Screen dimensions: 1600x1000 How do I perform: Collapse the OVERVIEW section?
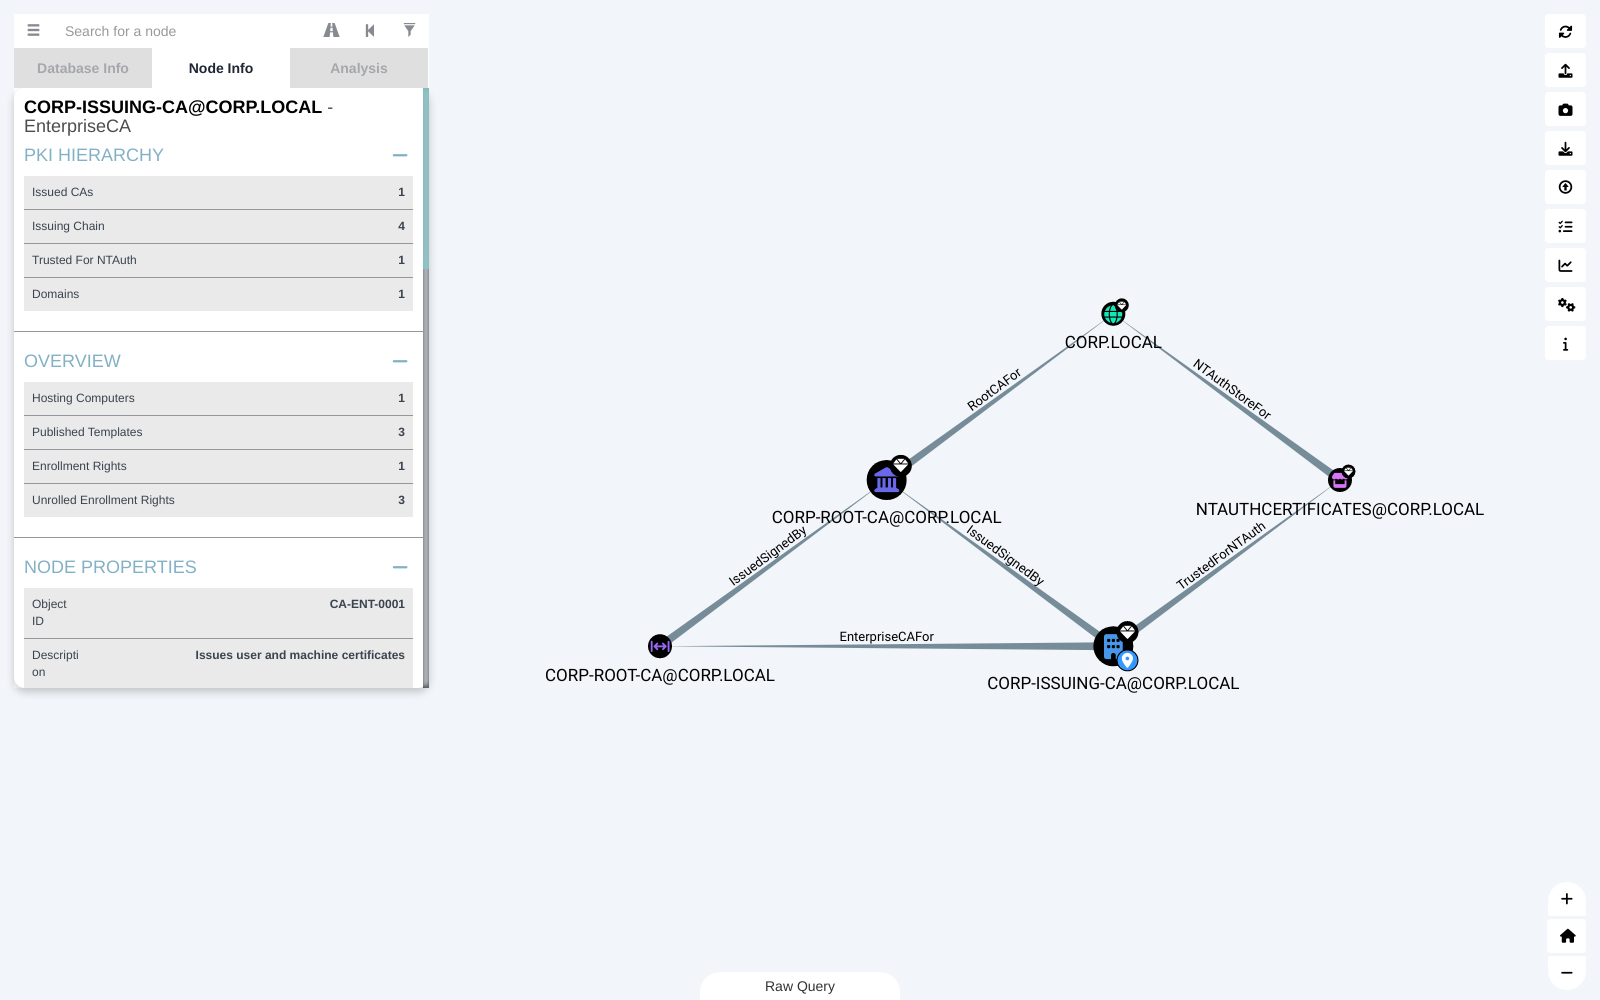(400, 361)
